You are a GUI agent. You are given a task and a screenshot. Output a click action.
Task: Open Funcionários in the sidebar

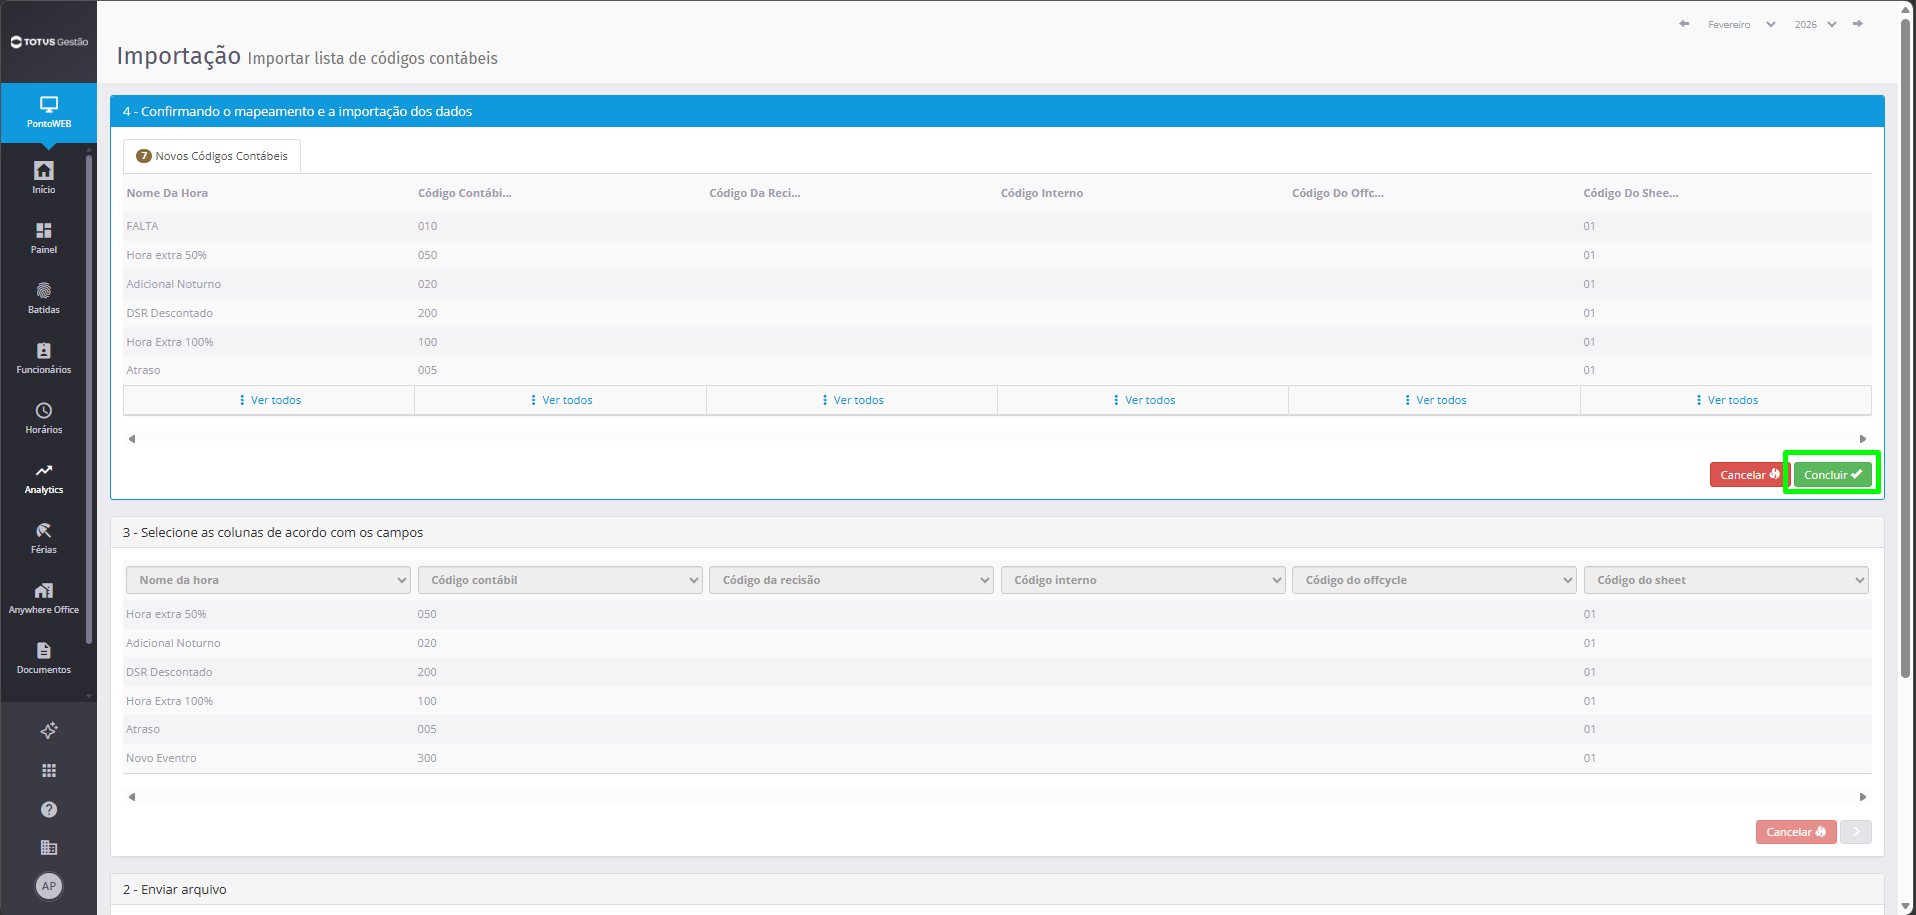click(x=43, y=357)
